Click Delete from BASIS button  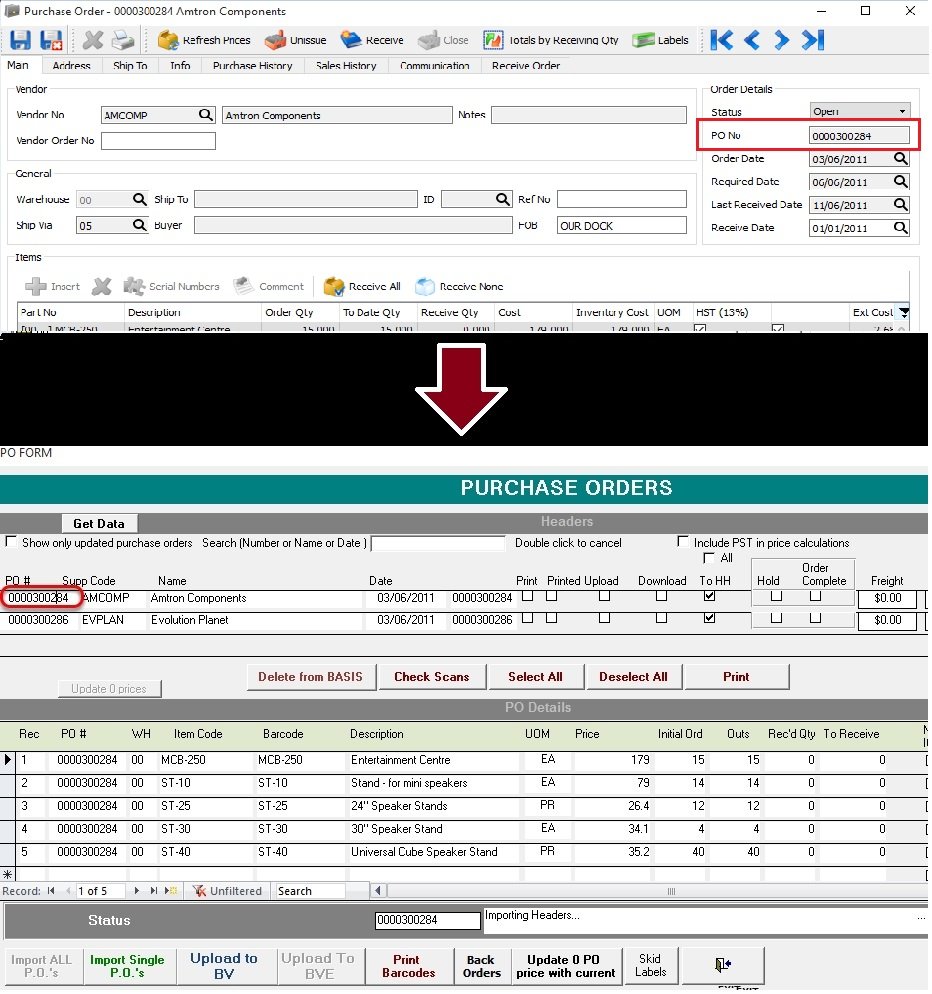311,678
